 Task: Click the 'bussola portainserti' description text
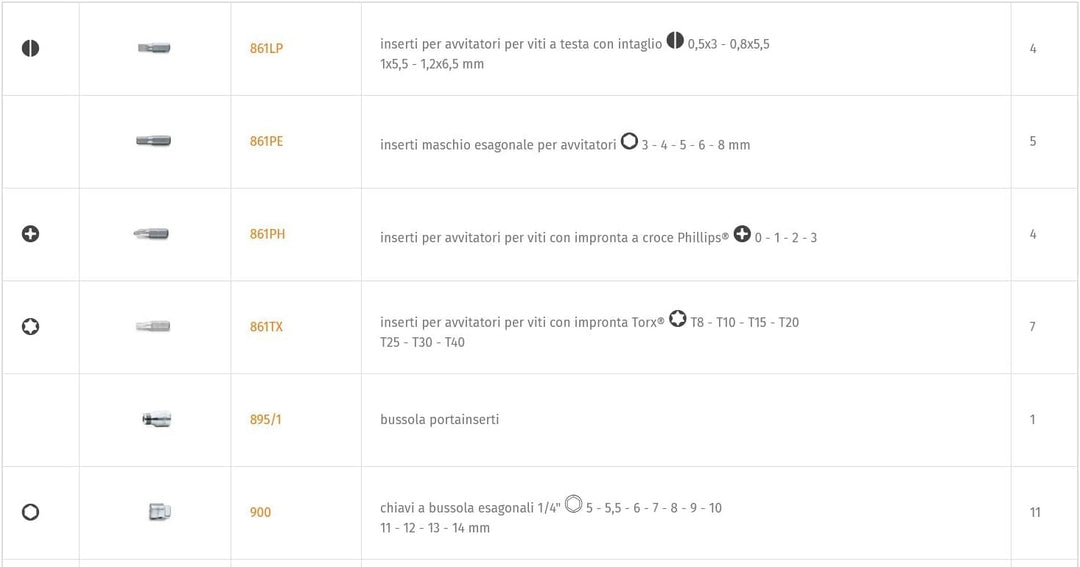pos(439,420)
